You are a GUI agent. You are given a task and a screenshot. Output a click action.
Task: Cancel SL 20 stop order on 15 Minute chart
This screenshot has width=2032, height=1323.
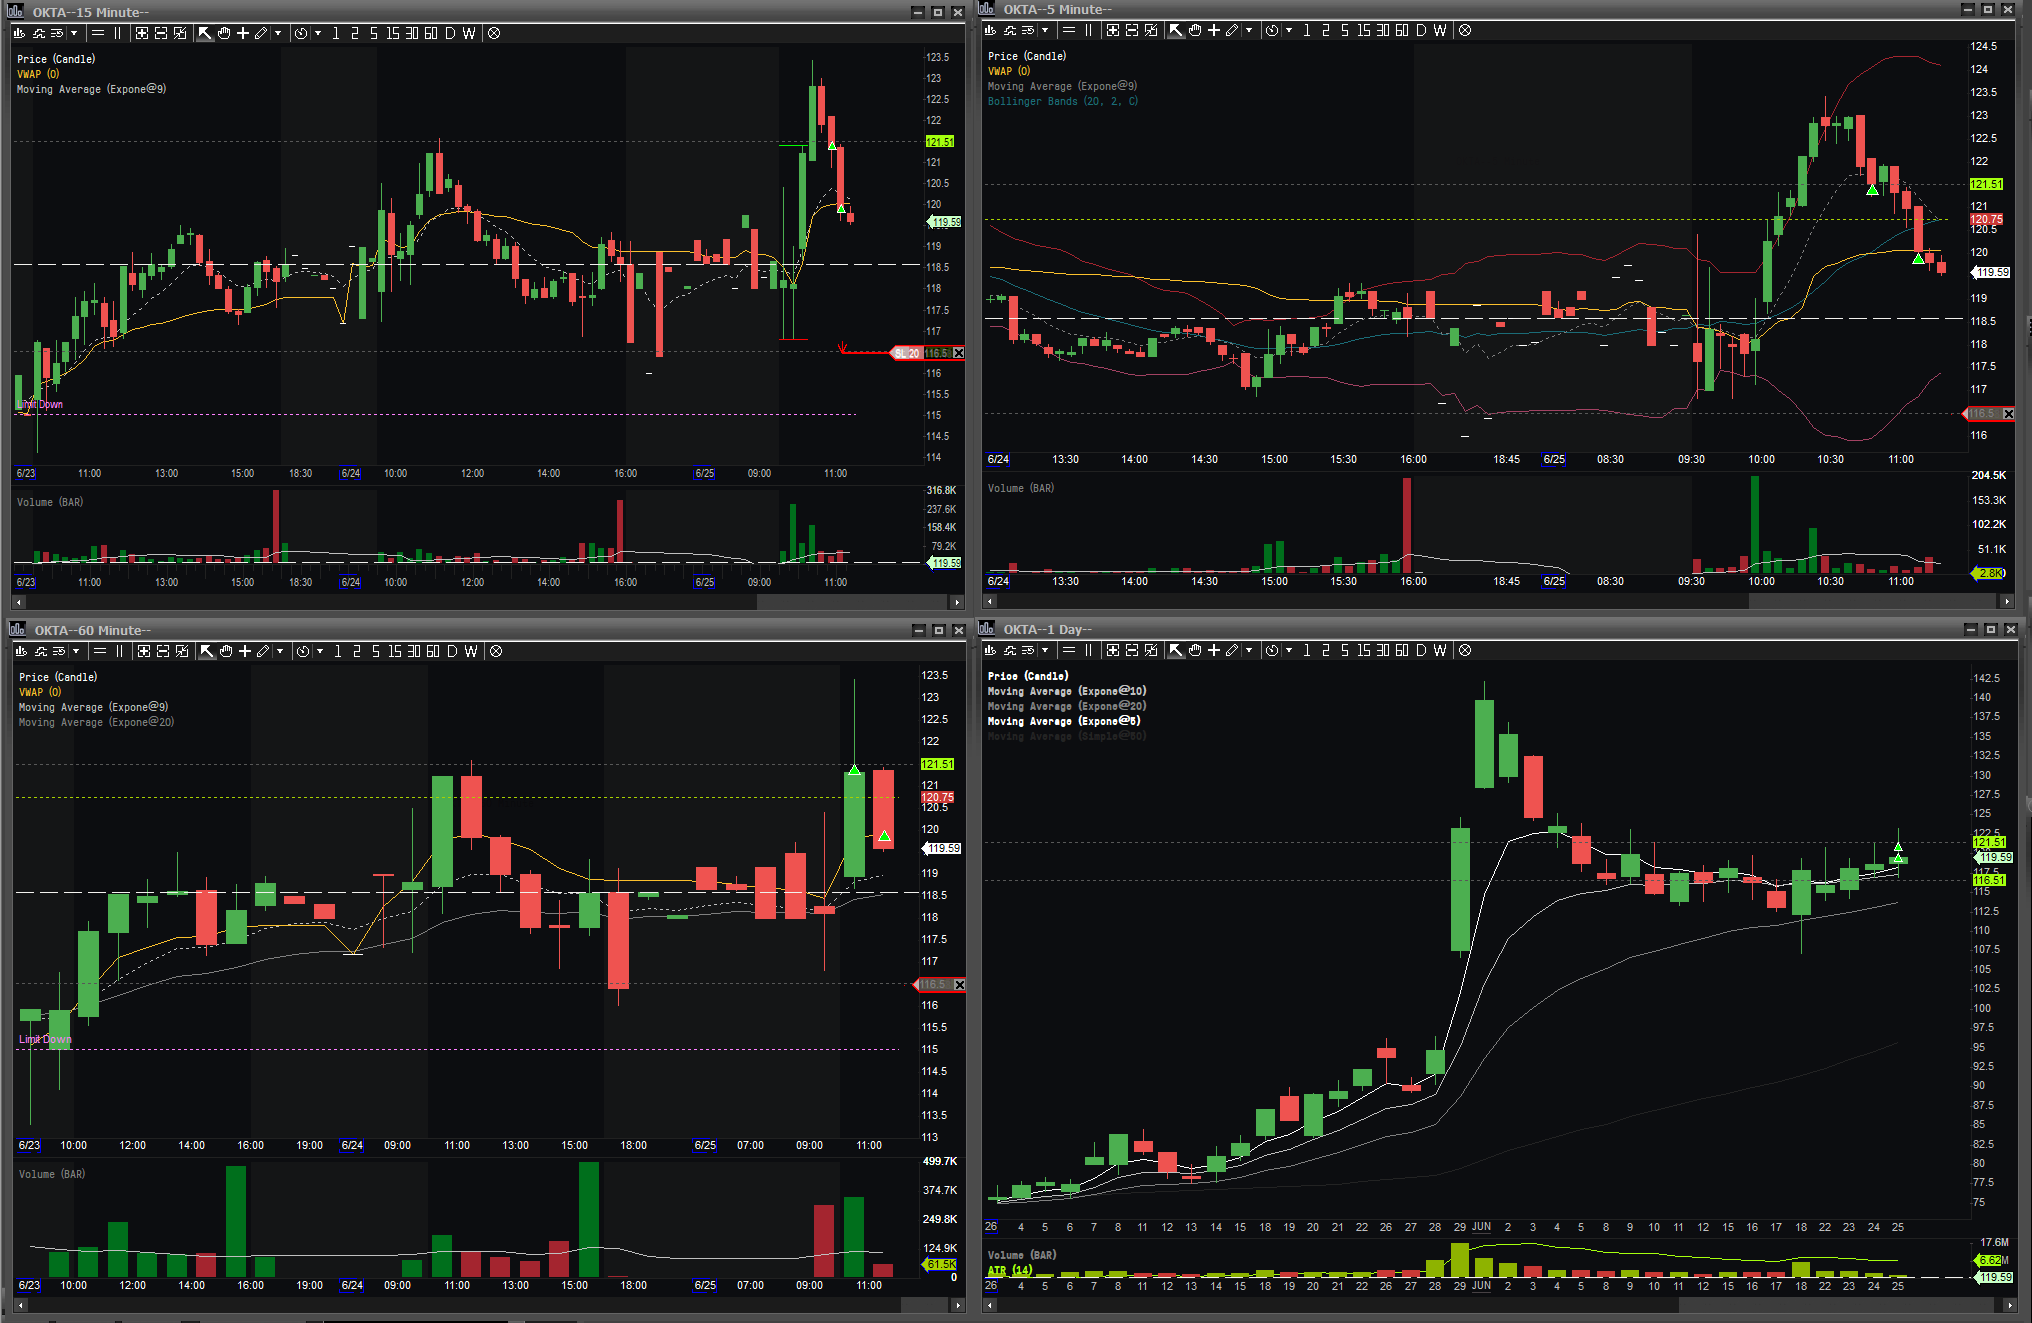coord(958,353)
